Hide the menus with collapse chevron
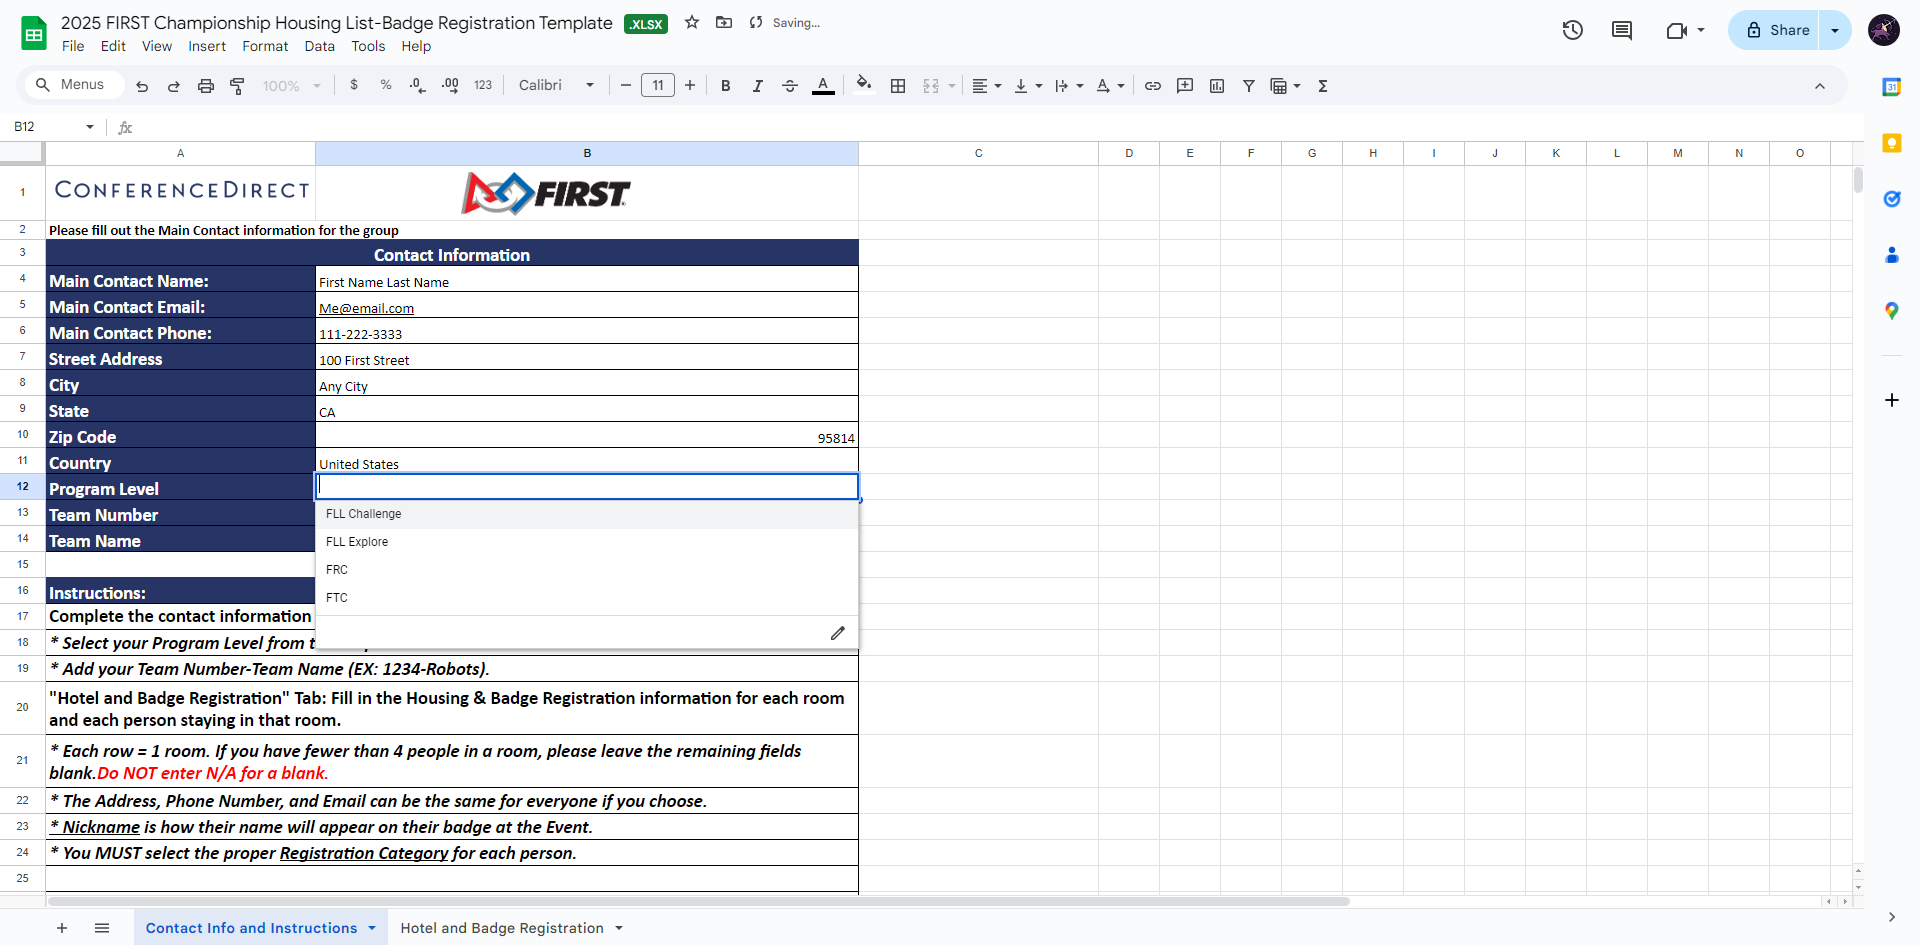 point(1820,86)
